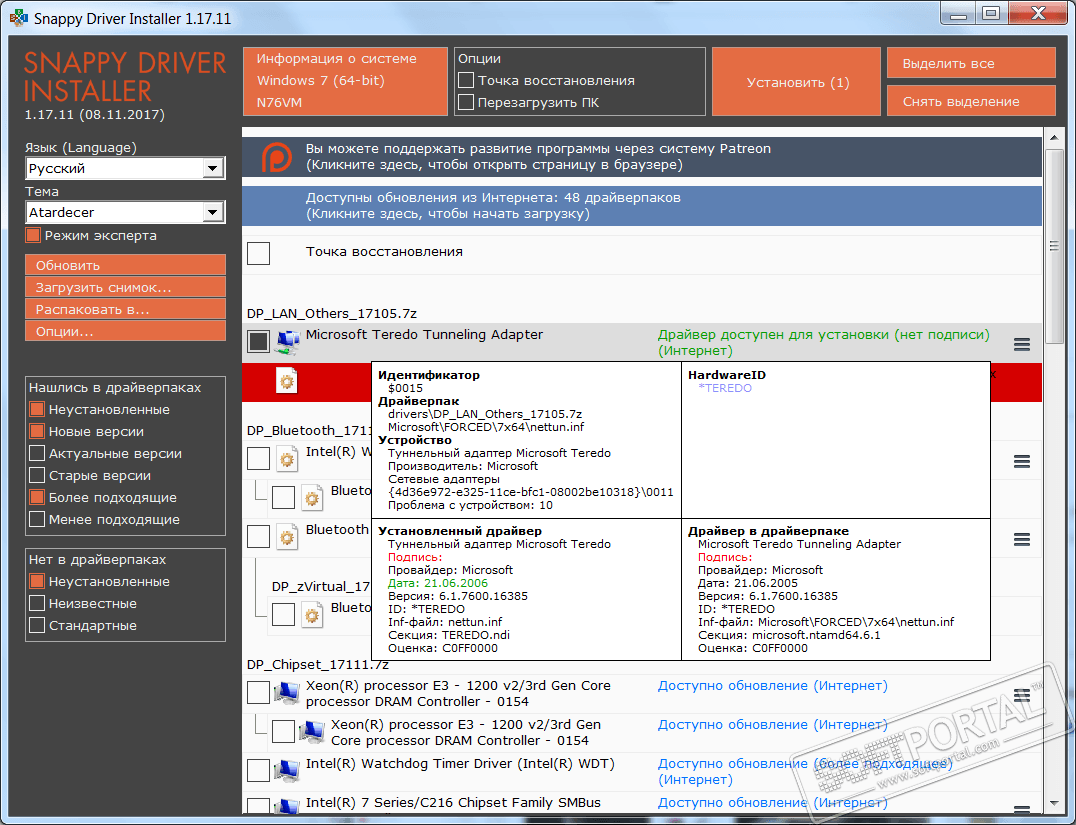
Task: Toggle the Новые версии filter
Action: pos(37,432)
